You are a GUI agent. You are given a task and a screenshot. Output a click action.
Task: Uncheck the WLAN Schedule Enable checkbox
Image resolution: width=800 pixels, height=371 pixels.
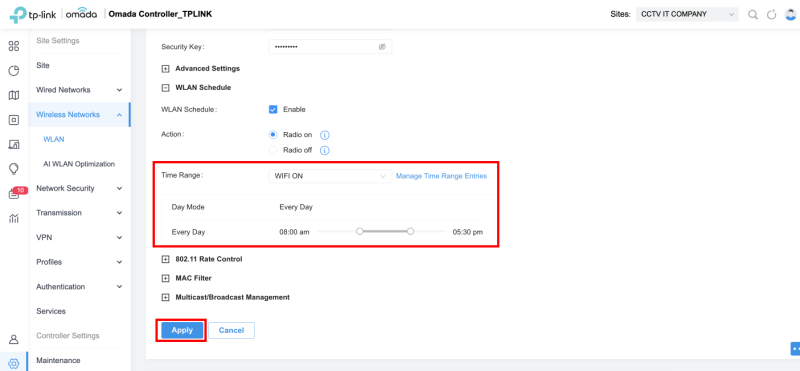[273, 109]
